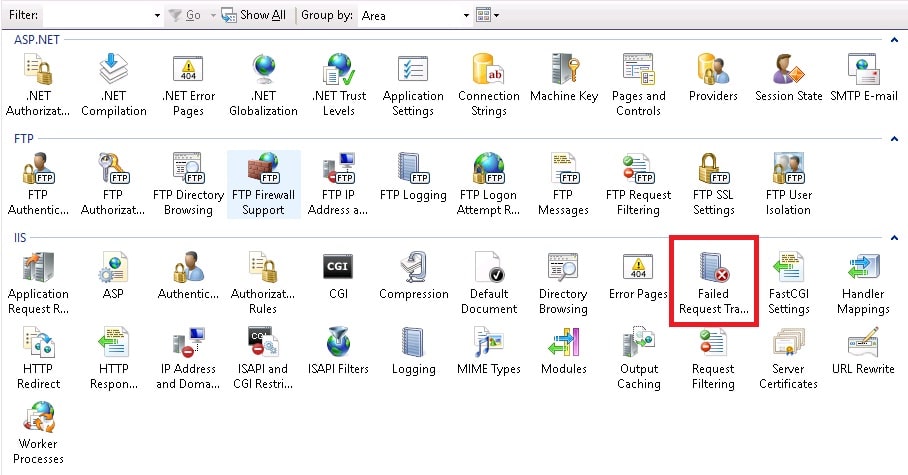Open Connection Strings feature
Viewport: 908px width, 475px height.
pyautogui.click(x=489, y=85)
